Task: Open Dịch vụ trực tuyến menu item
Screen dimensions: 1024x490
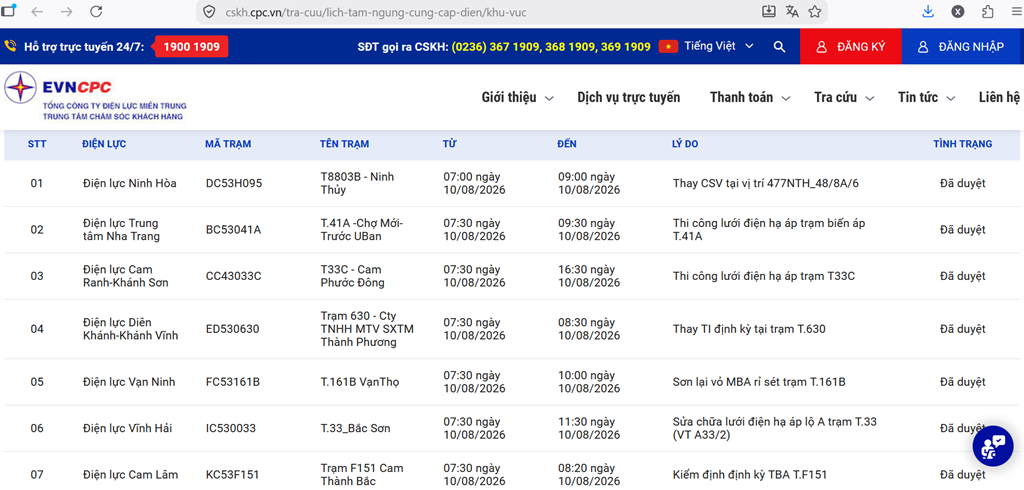Action: coord(628,97)
